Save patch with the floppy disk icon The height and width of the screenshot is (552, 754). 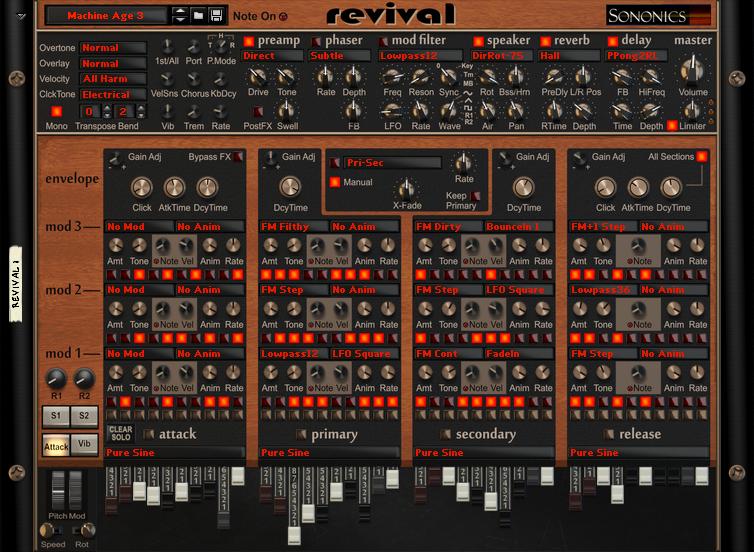(216, 16)
